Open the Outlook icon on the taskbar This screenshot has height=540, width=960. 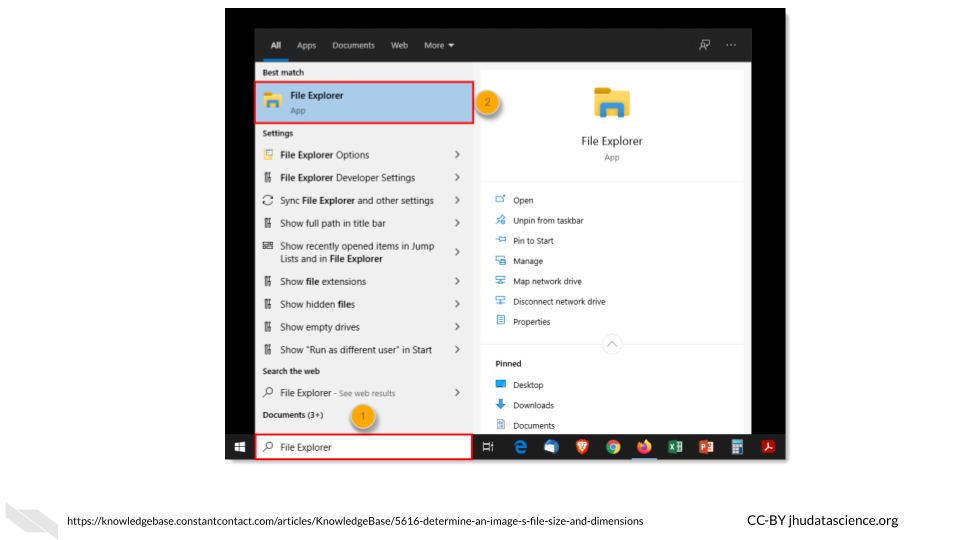click(551, 447)
